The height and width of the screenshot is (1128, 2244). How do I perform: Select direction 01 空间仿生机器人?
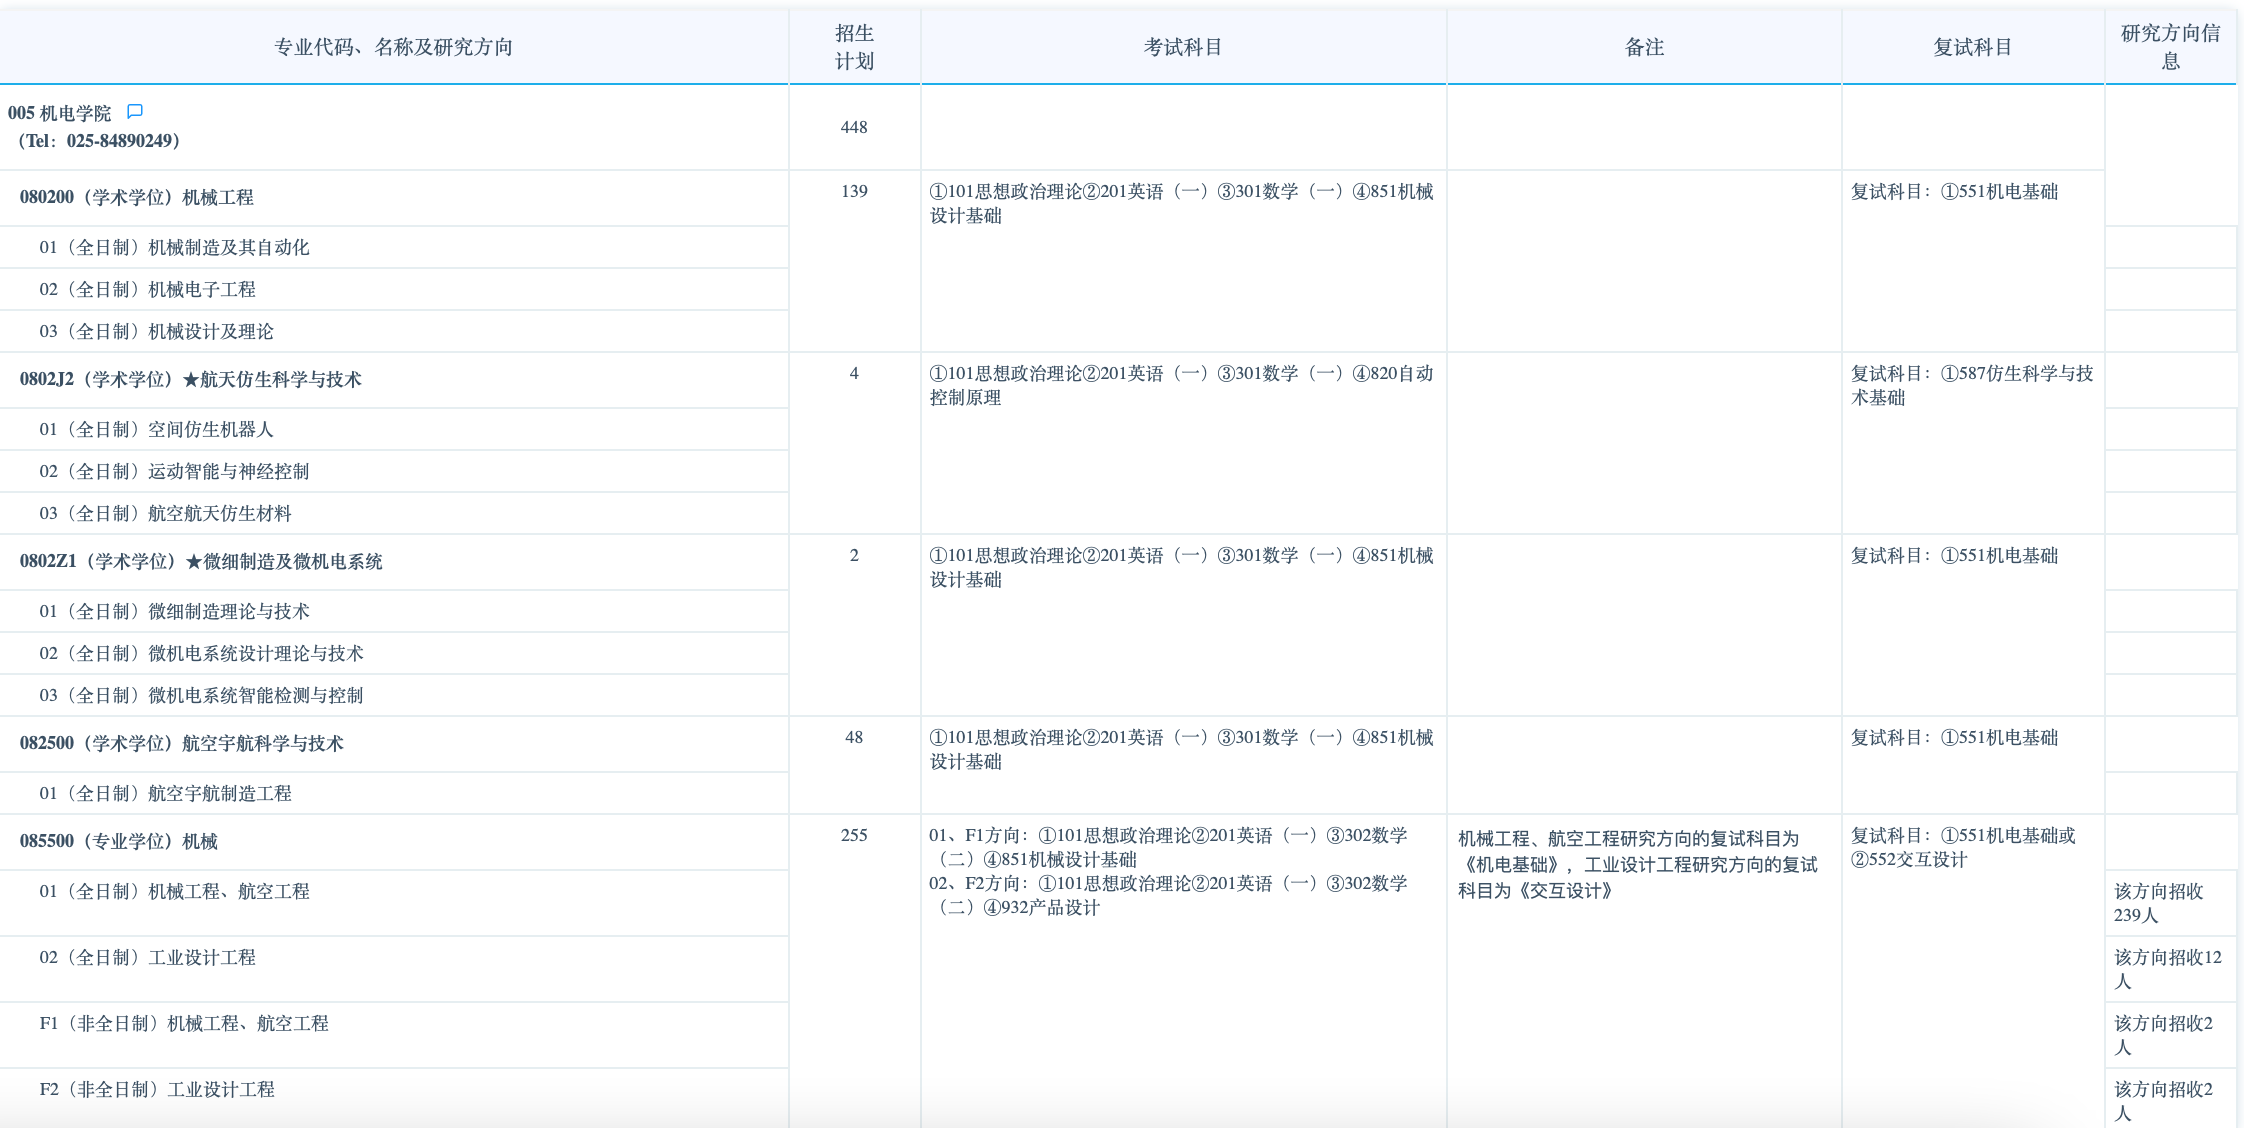[155, 429]
